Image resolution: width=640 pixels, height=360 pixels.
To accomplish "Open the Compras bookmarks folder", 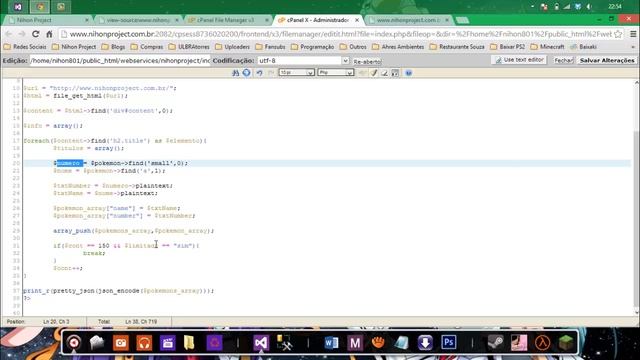I will pyautogui.click(x=147, y=47).
